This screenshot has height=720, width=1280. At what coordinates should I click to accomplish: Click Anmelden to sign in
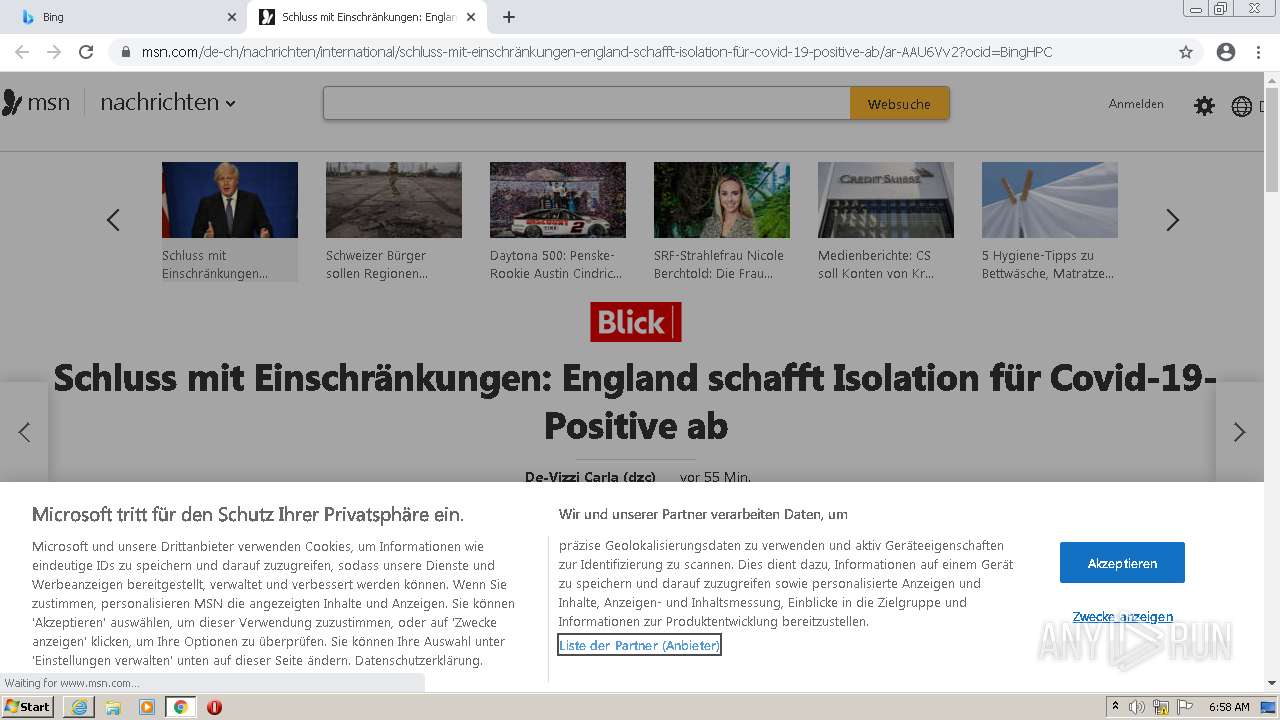coord(1136,104)
